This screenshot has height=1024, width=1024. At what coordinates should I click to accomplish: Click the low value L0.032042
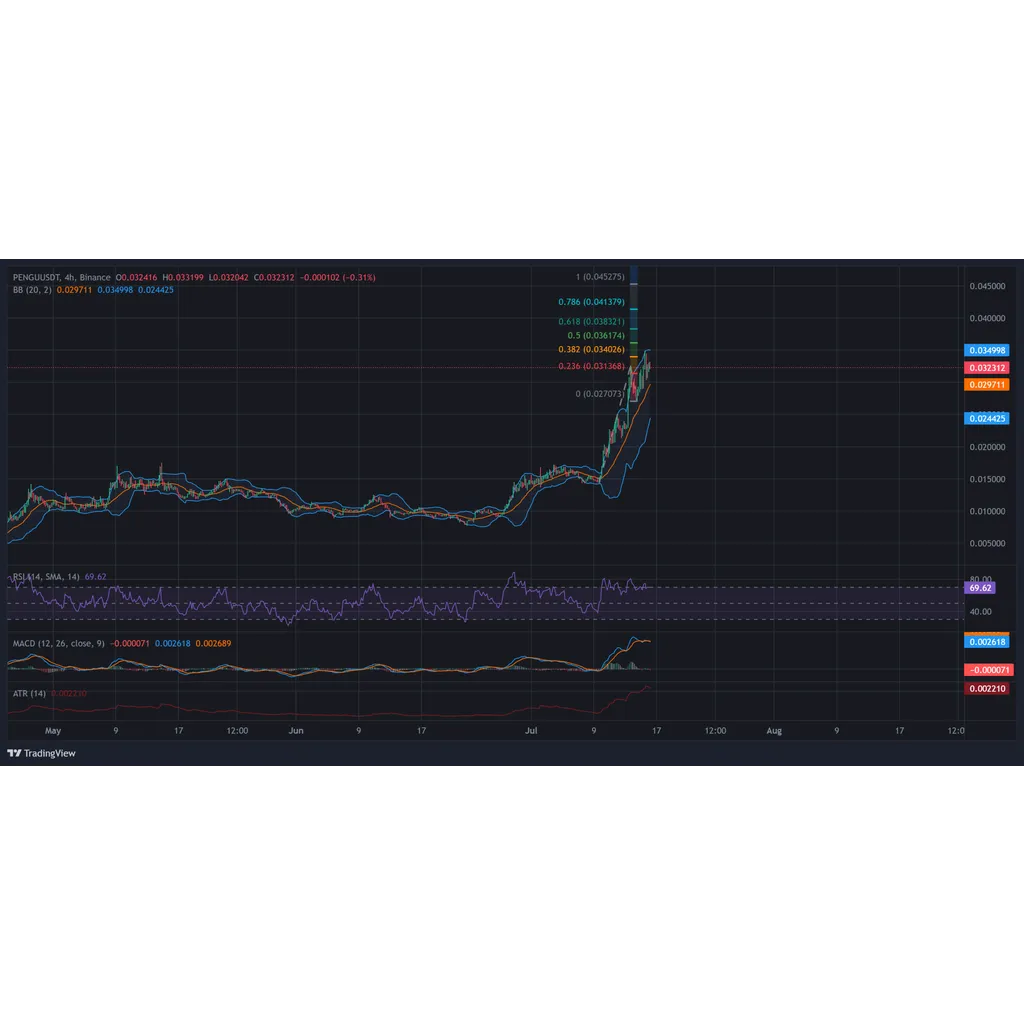tap(229, 278)
